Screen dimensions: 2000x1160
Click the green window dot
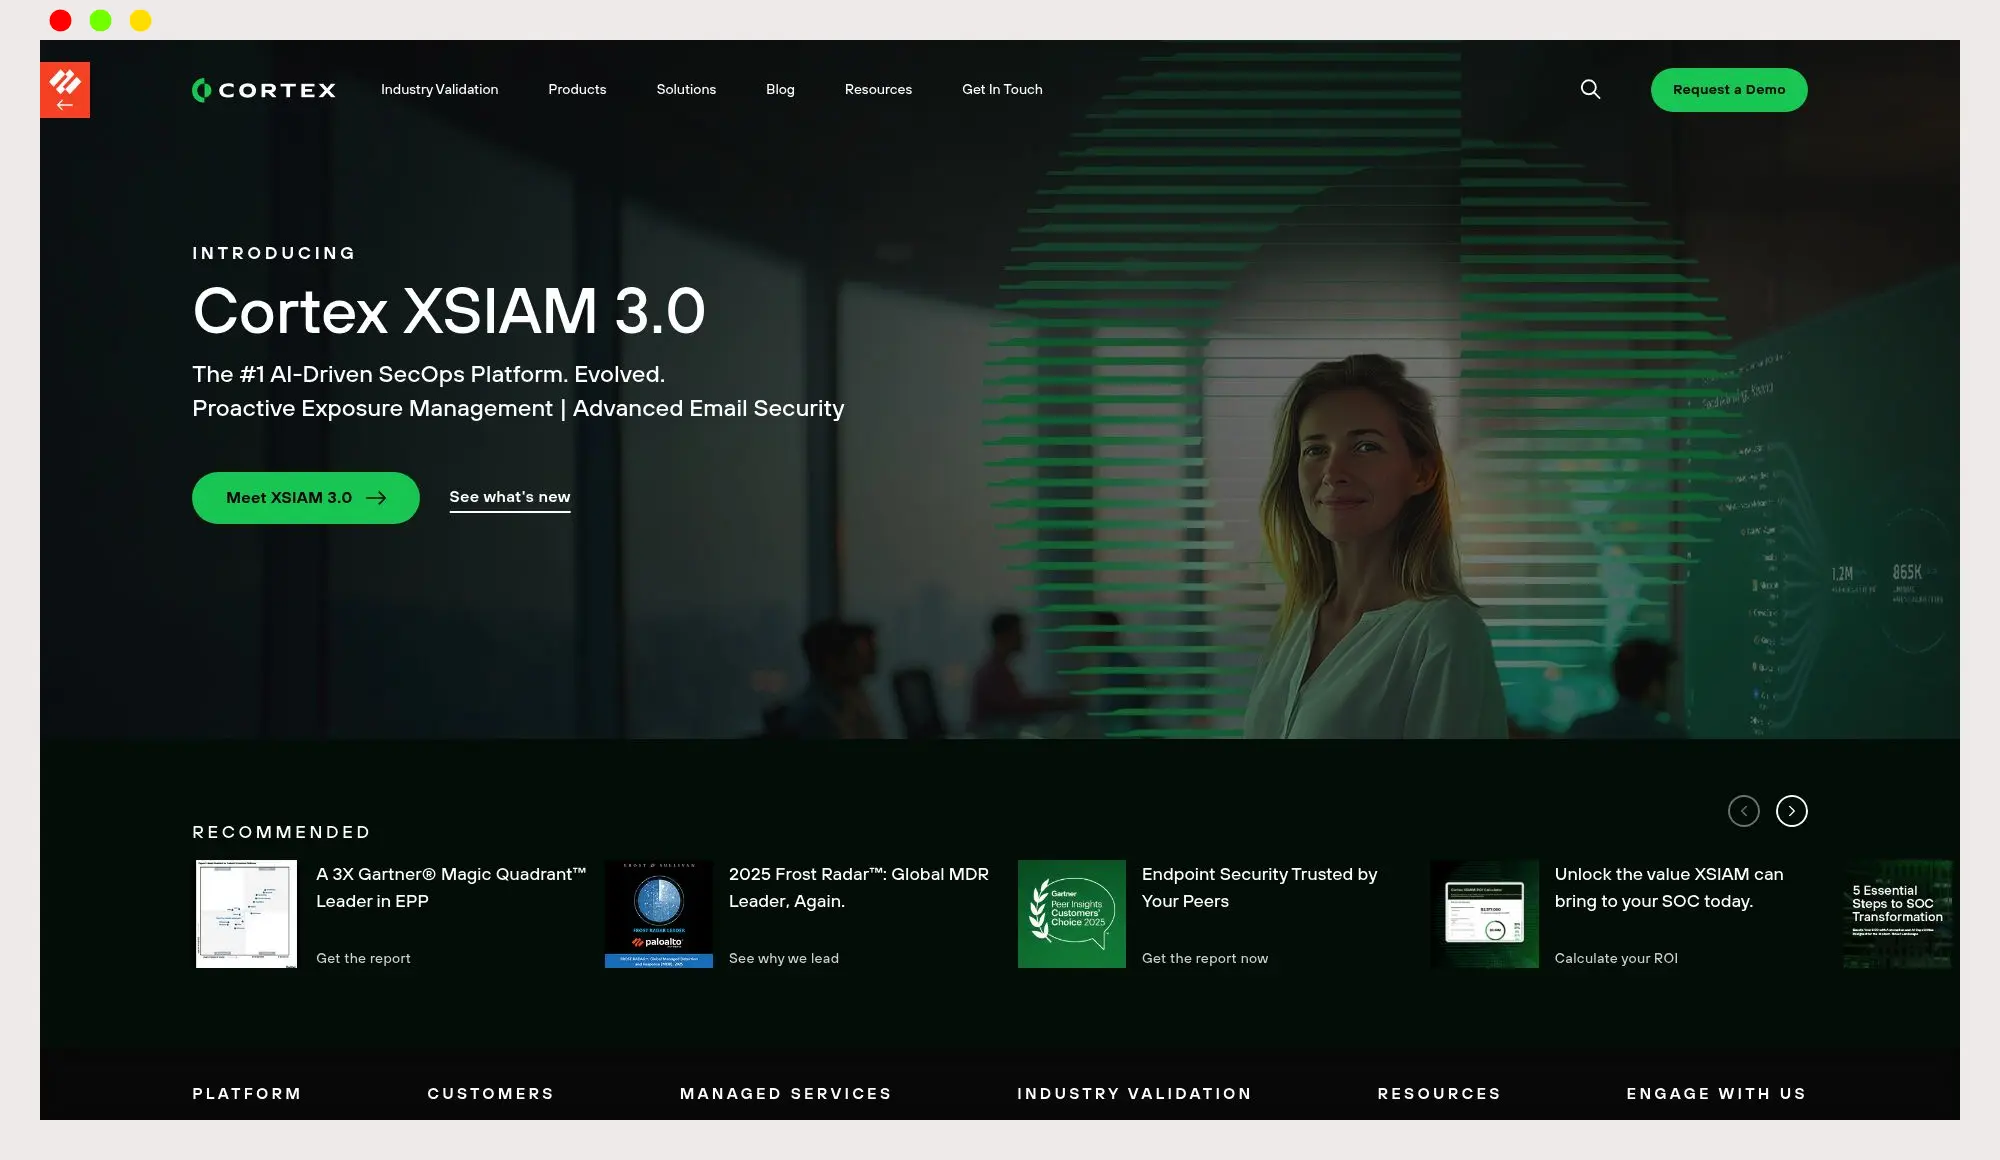point(100,20)
